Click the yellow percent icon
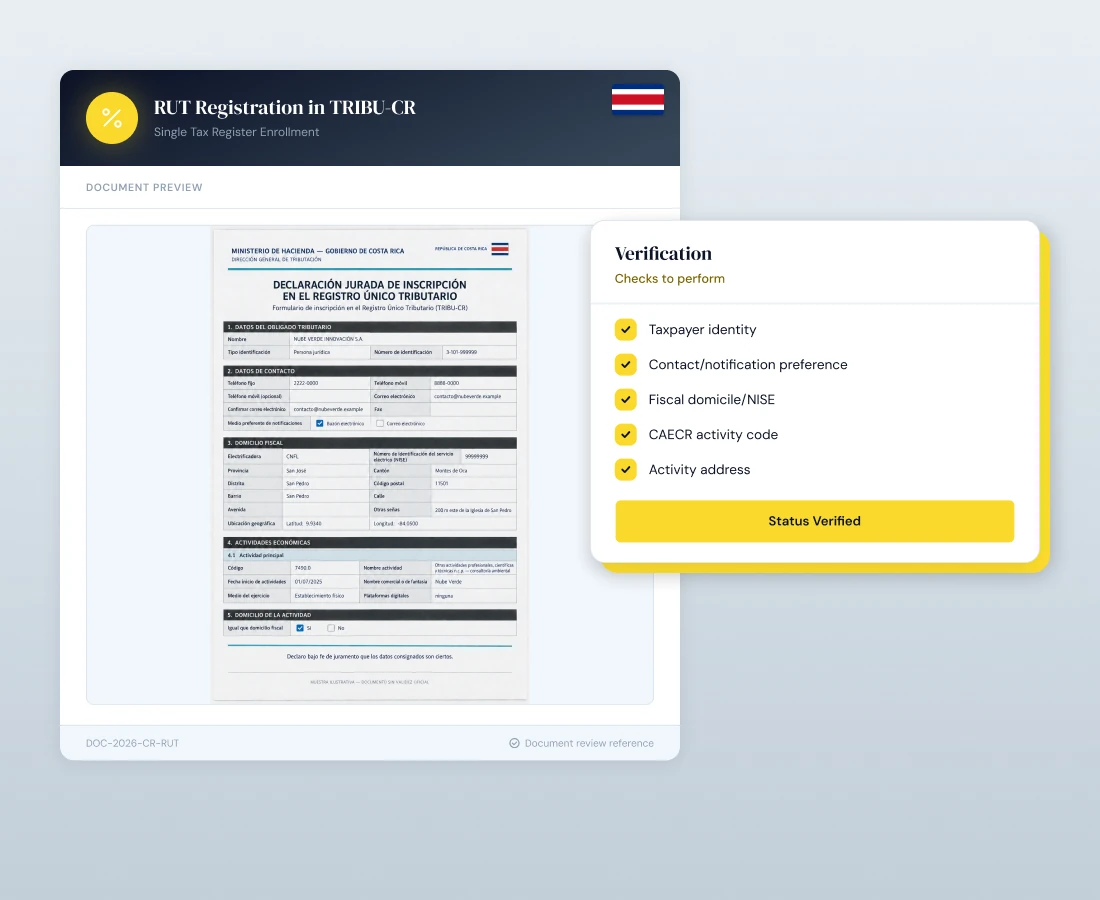Image resolution: width=1100 pixels, height=900 pixels. 112,118
